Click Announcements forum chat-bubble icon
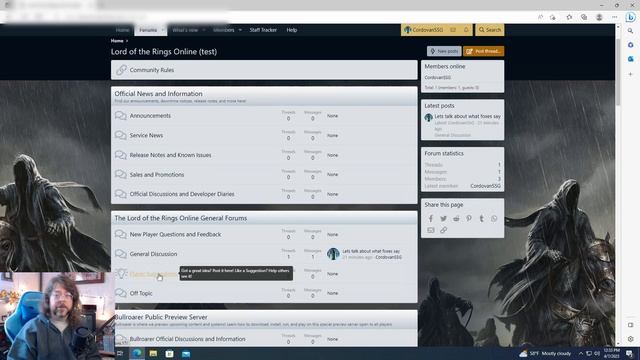The width and height of the screenshot is (640, 360). (x=120, y=116)
